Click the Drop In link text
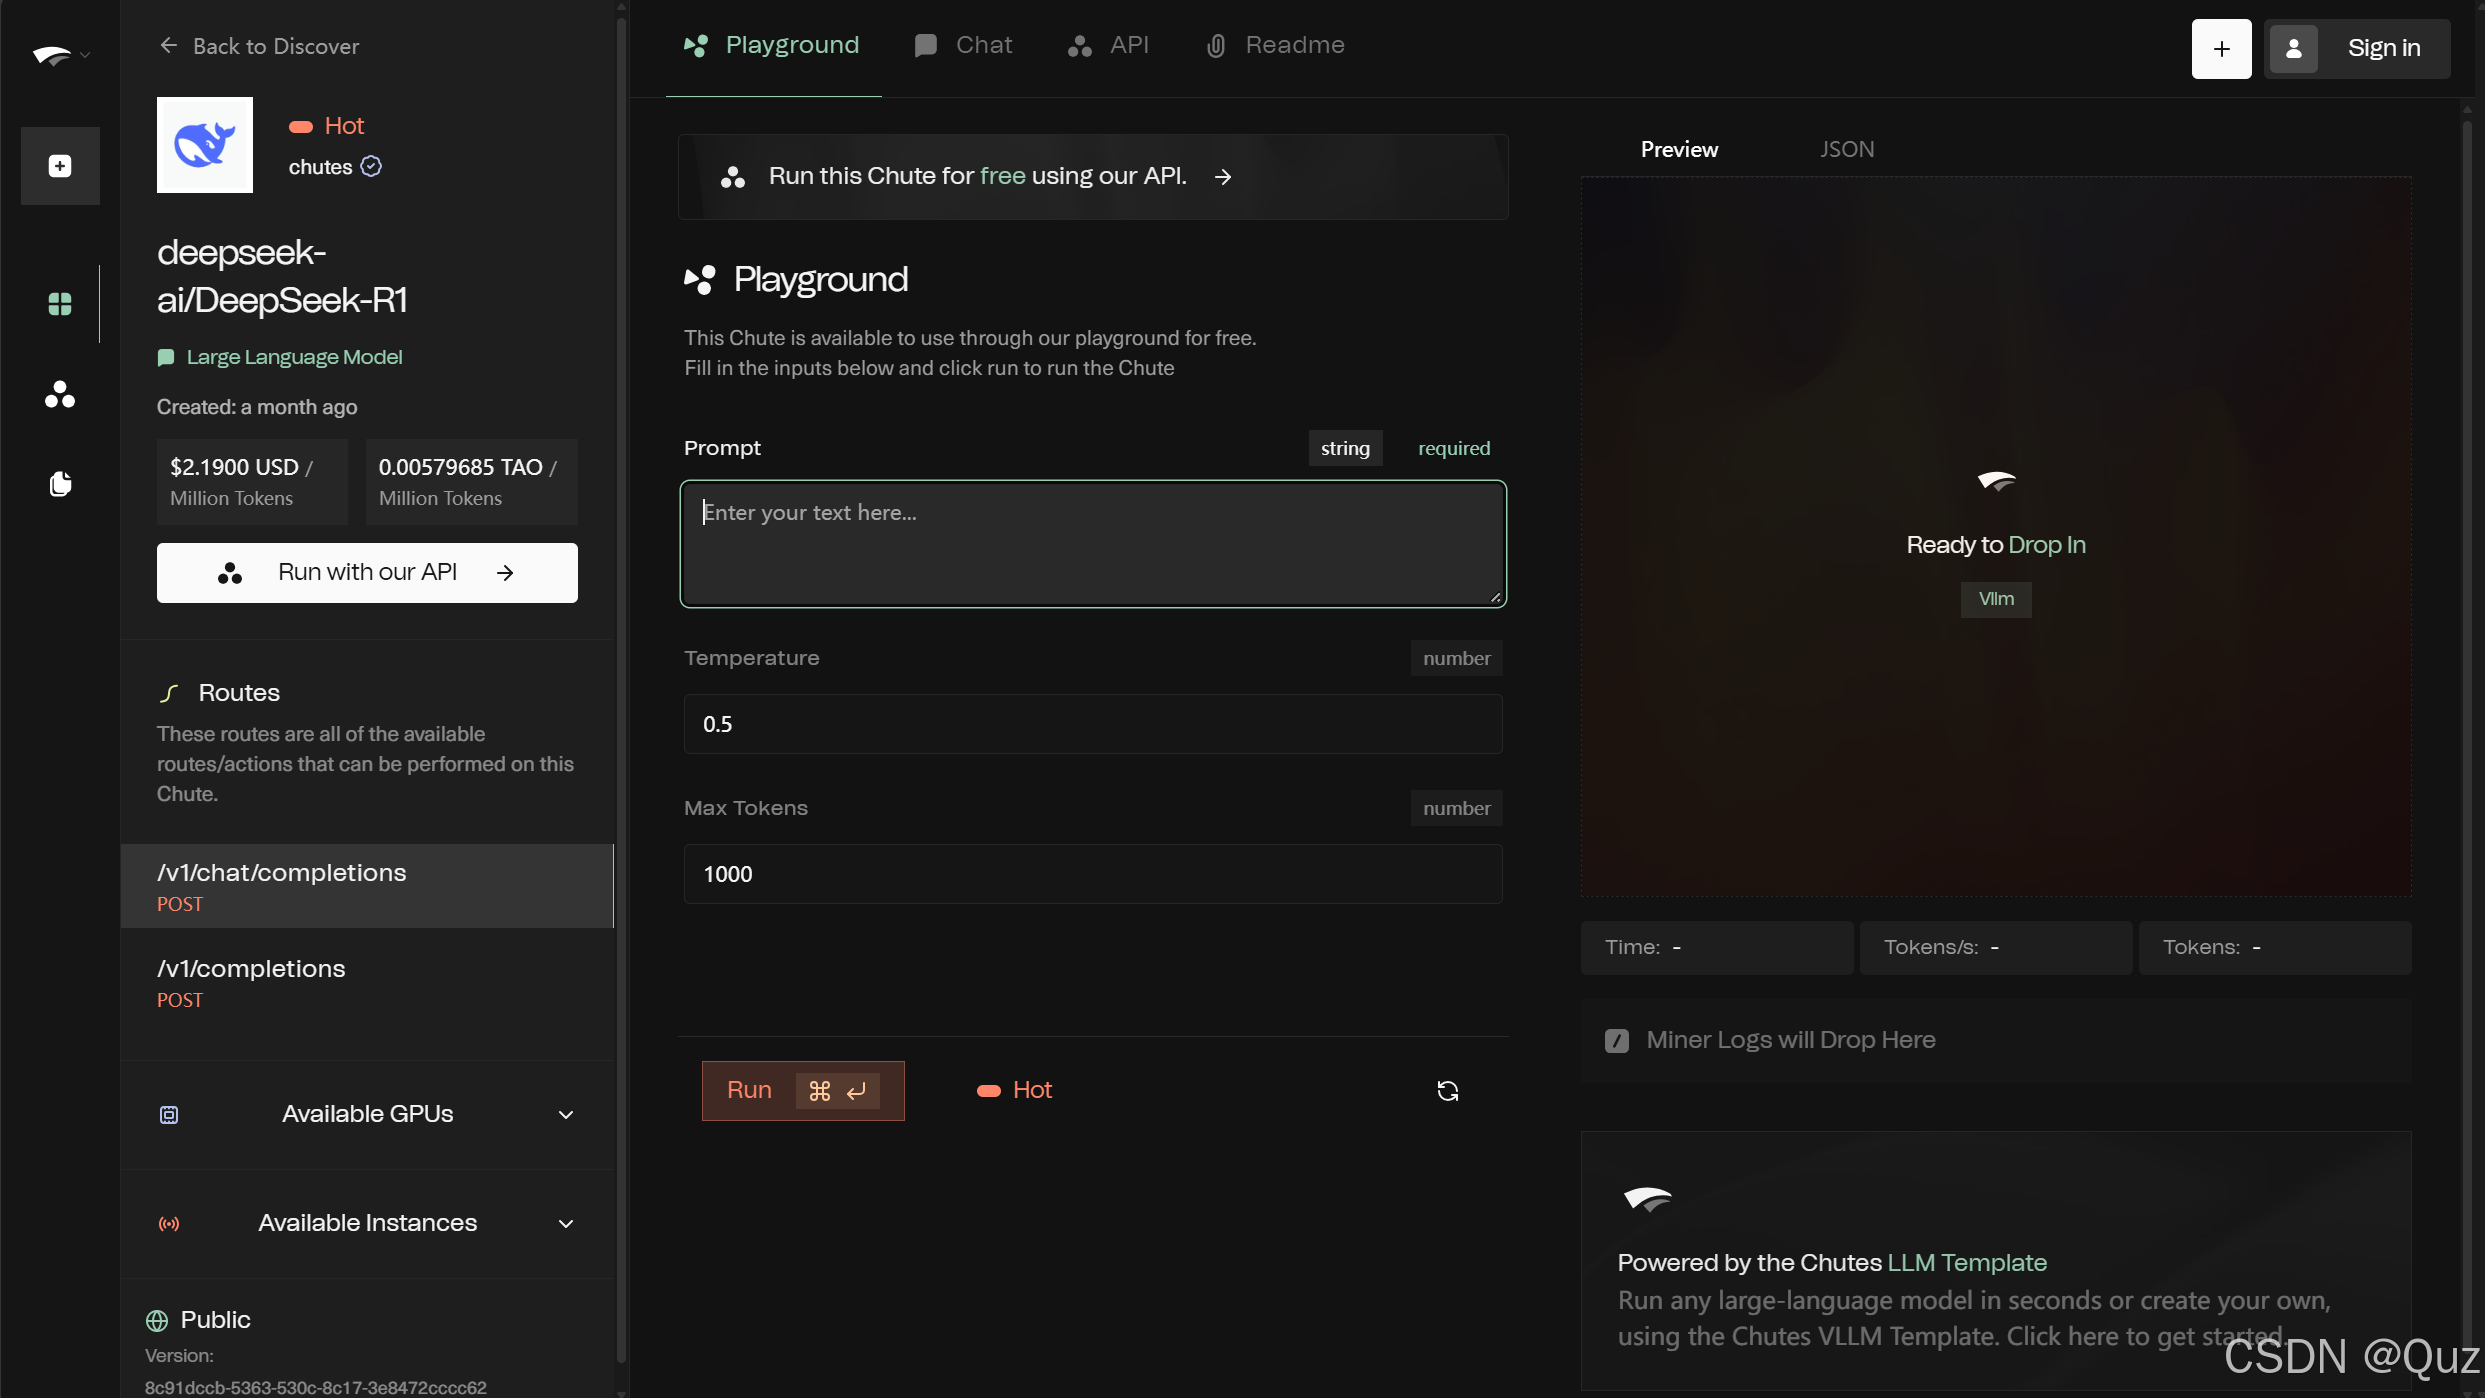Image resolution: width=2485 pixels, height=1398 pixels. pyautogui.click(x=2047, y=545)
